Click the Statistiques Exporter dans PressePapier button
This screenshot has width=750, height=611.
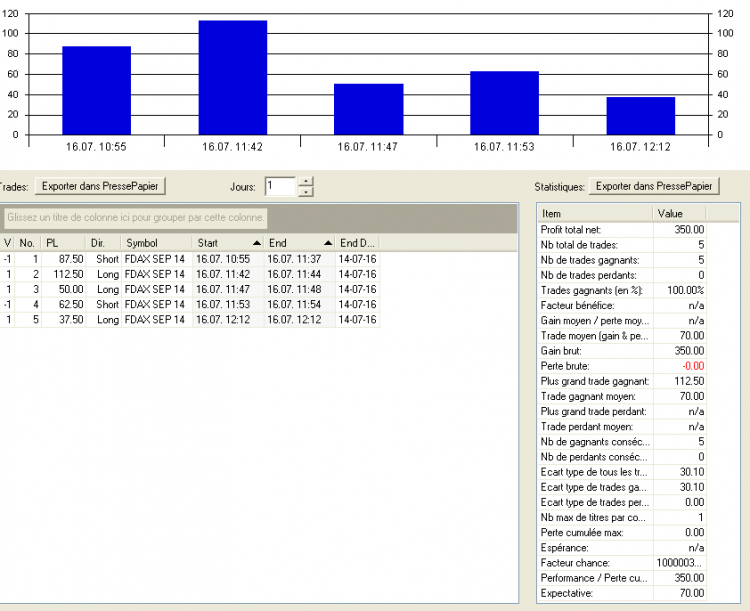click(x=654, y=186)
